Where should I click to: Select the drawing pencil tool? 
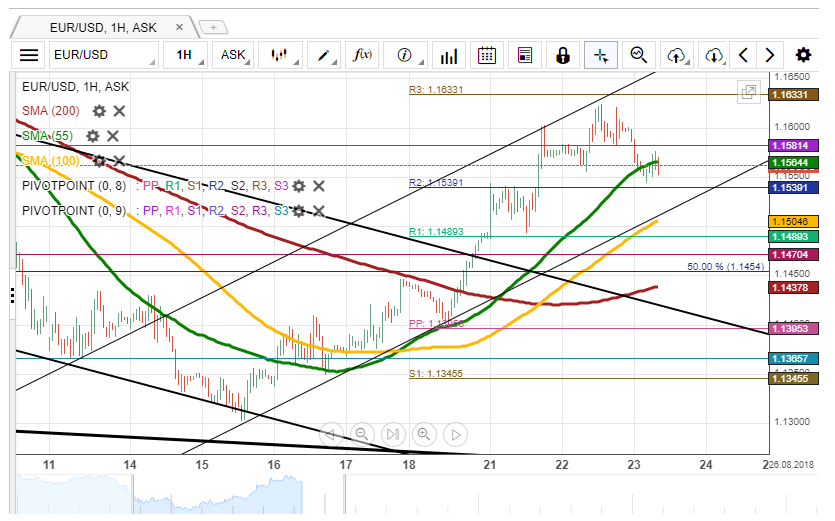pyautogui.click(x=324, y=55)
